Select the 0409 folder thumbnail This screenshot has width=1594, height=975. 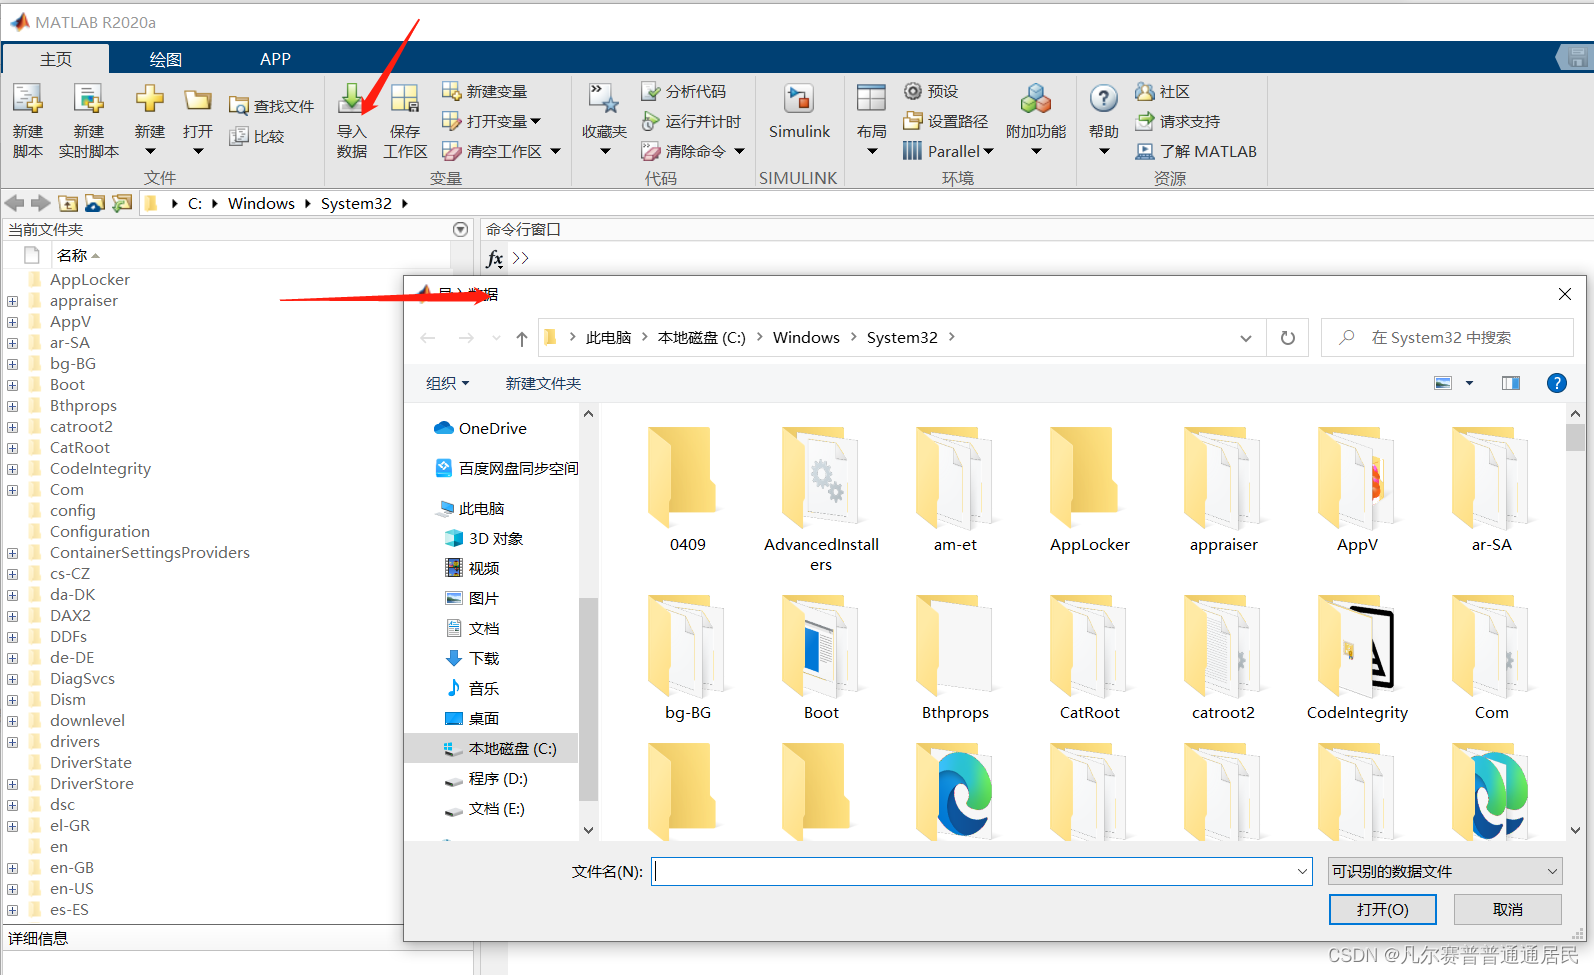[688, 489]
